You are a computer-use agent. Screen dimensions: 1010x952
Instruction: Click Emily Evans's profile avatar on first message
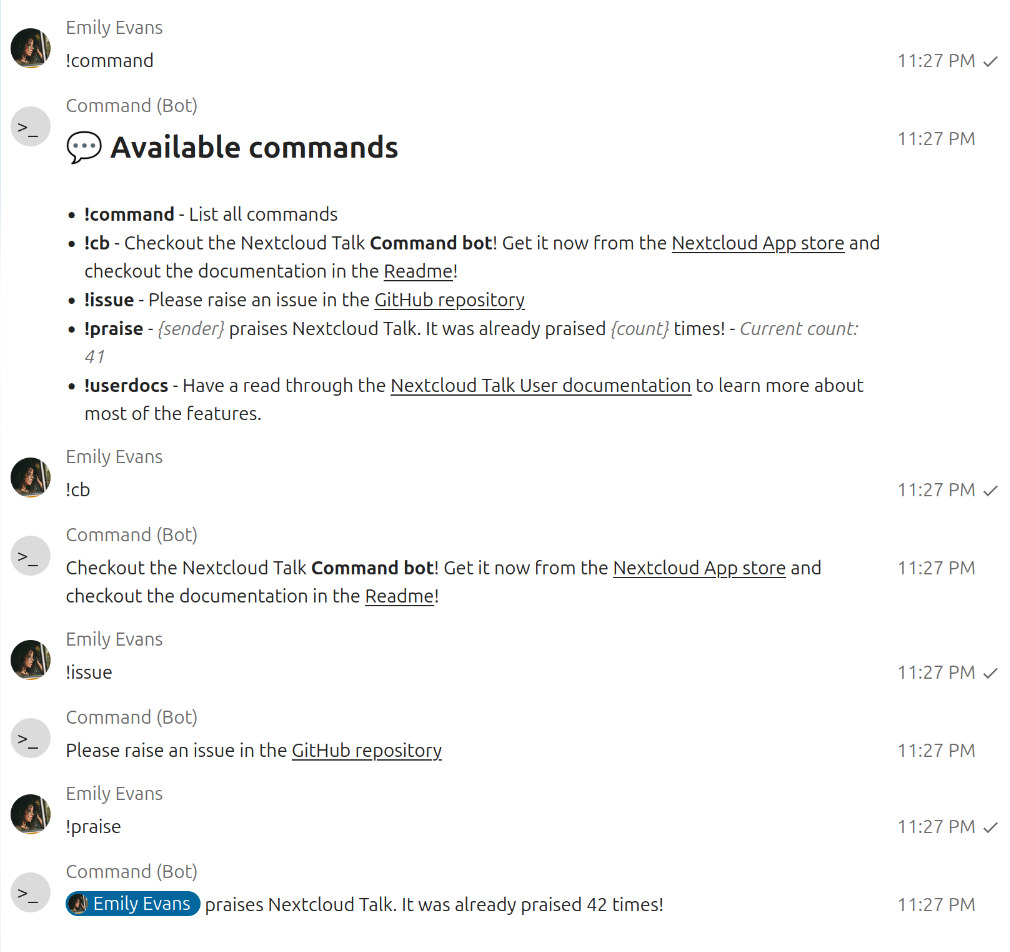pos(30,47)
